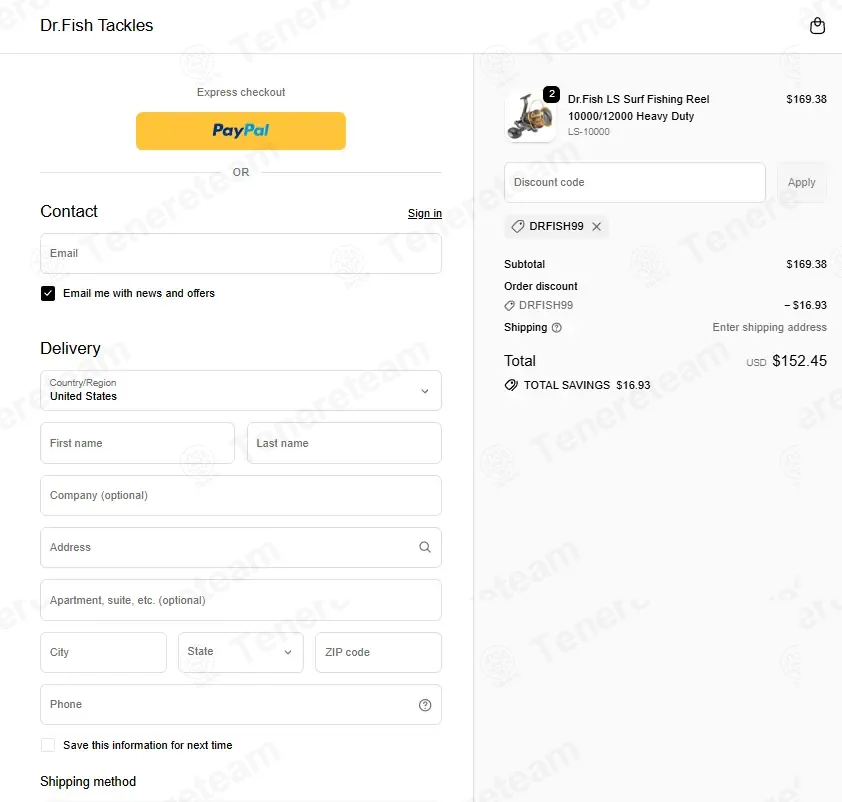
Task: Click the address search magnifier icon
Action: coord(425,547)
